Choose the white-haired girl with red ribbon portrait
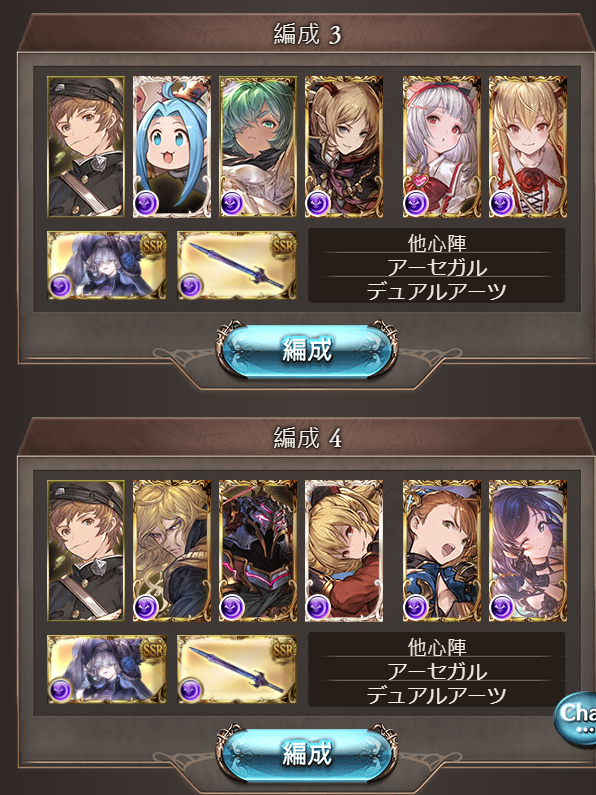The height and width of the screenshot is (795, 596). tap(442, 147)
